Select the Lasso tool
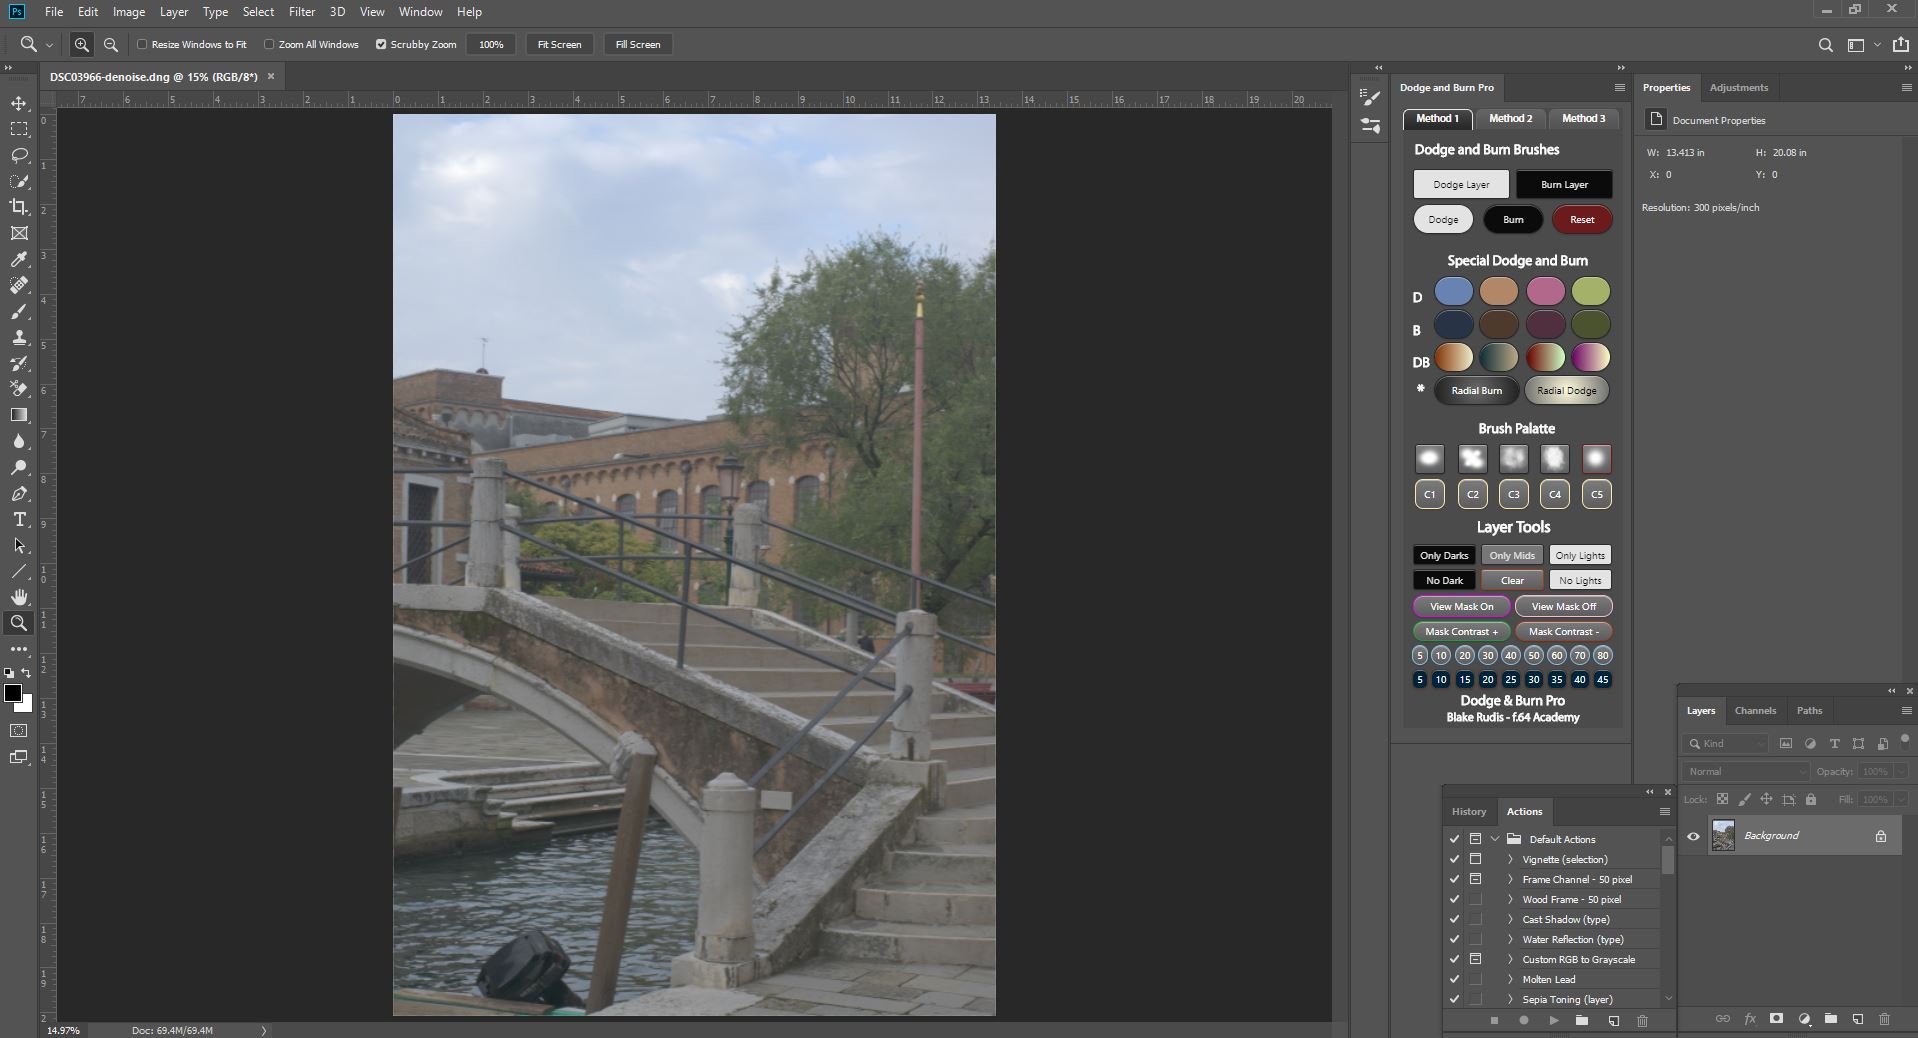1918x1038 pixels. [19, 156]
